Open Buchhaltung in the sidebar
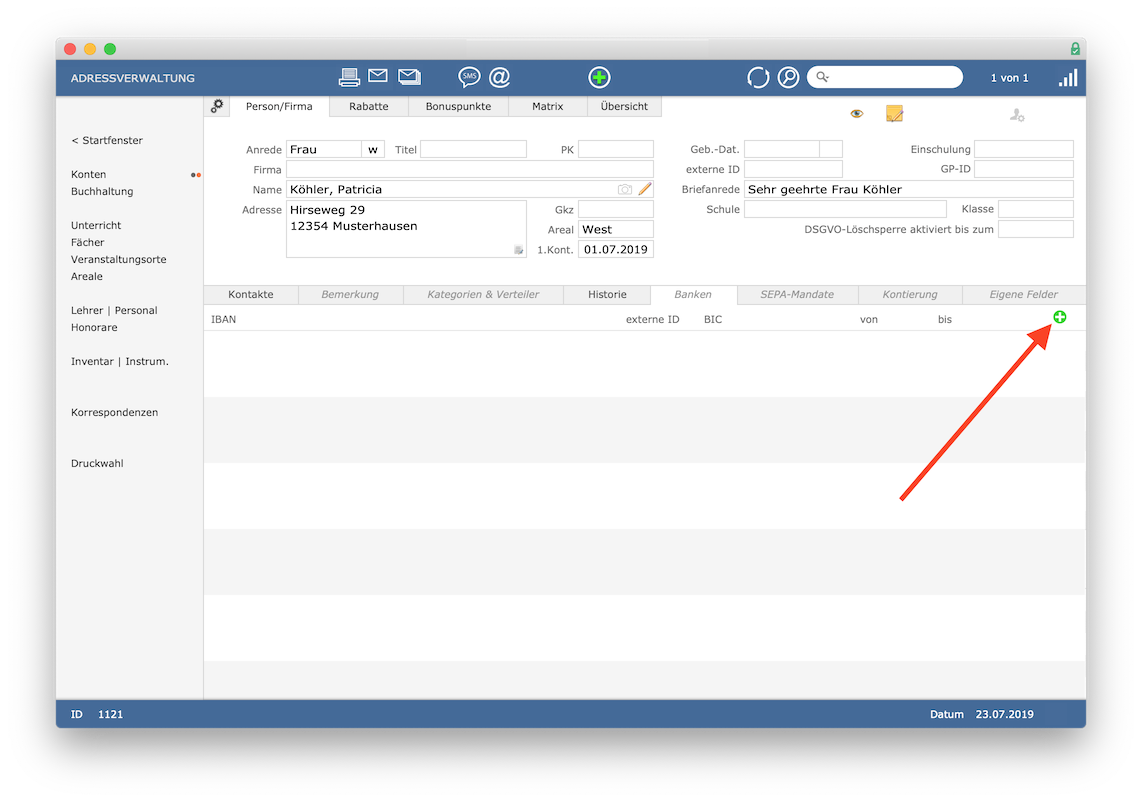The image size is (1142, 802). pyautogui.click(x=102, y=192)
